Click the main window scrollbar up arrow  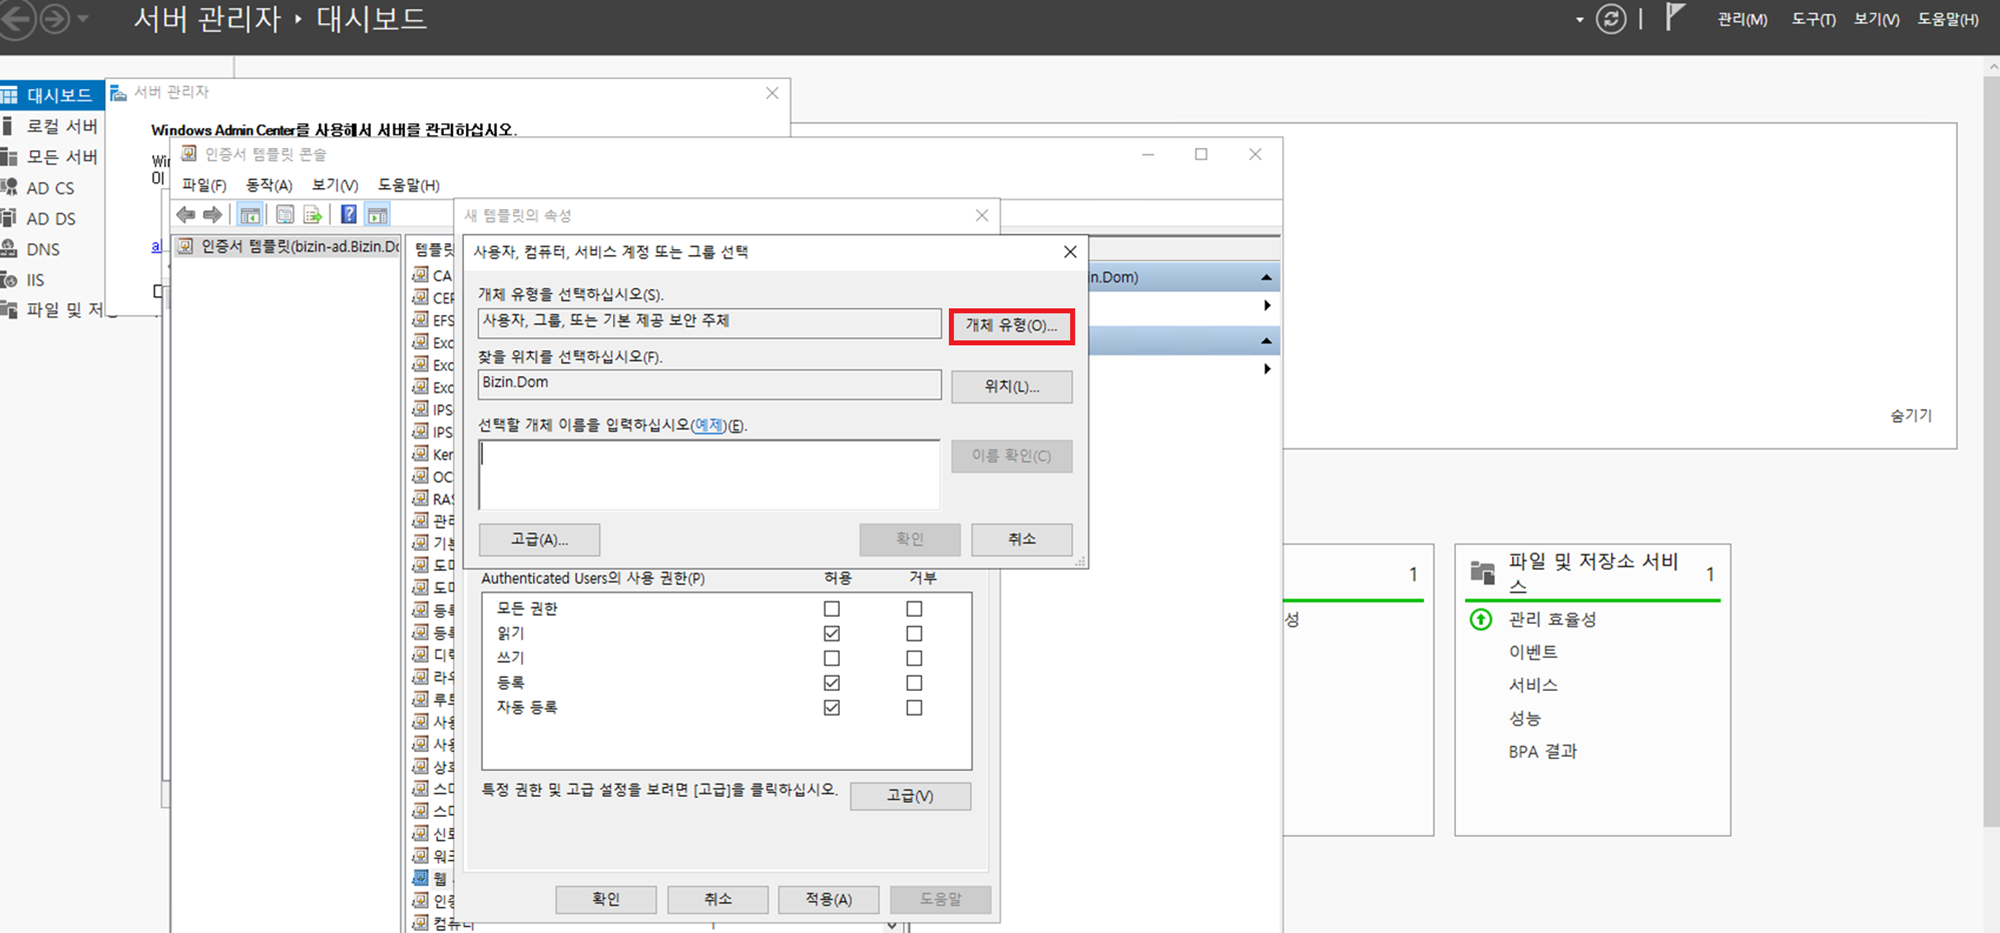pos(1991,67)
